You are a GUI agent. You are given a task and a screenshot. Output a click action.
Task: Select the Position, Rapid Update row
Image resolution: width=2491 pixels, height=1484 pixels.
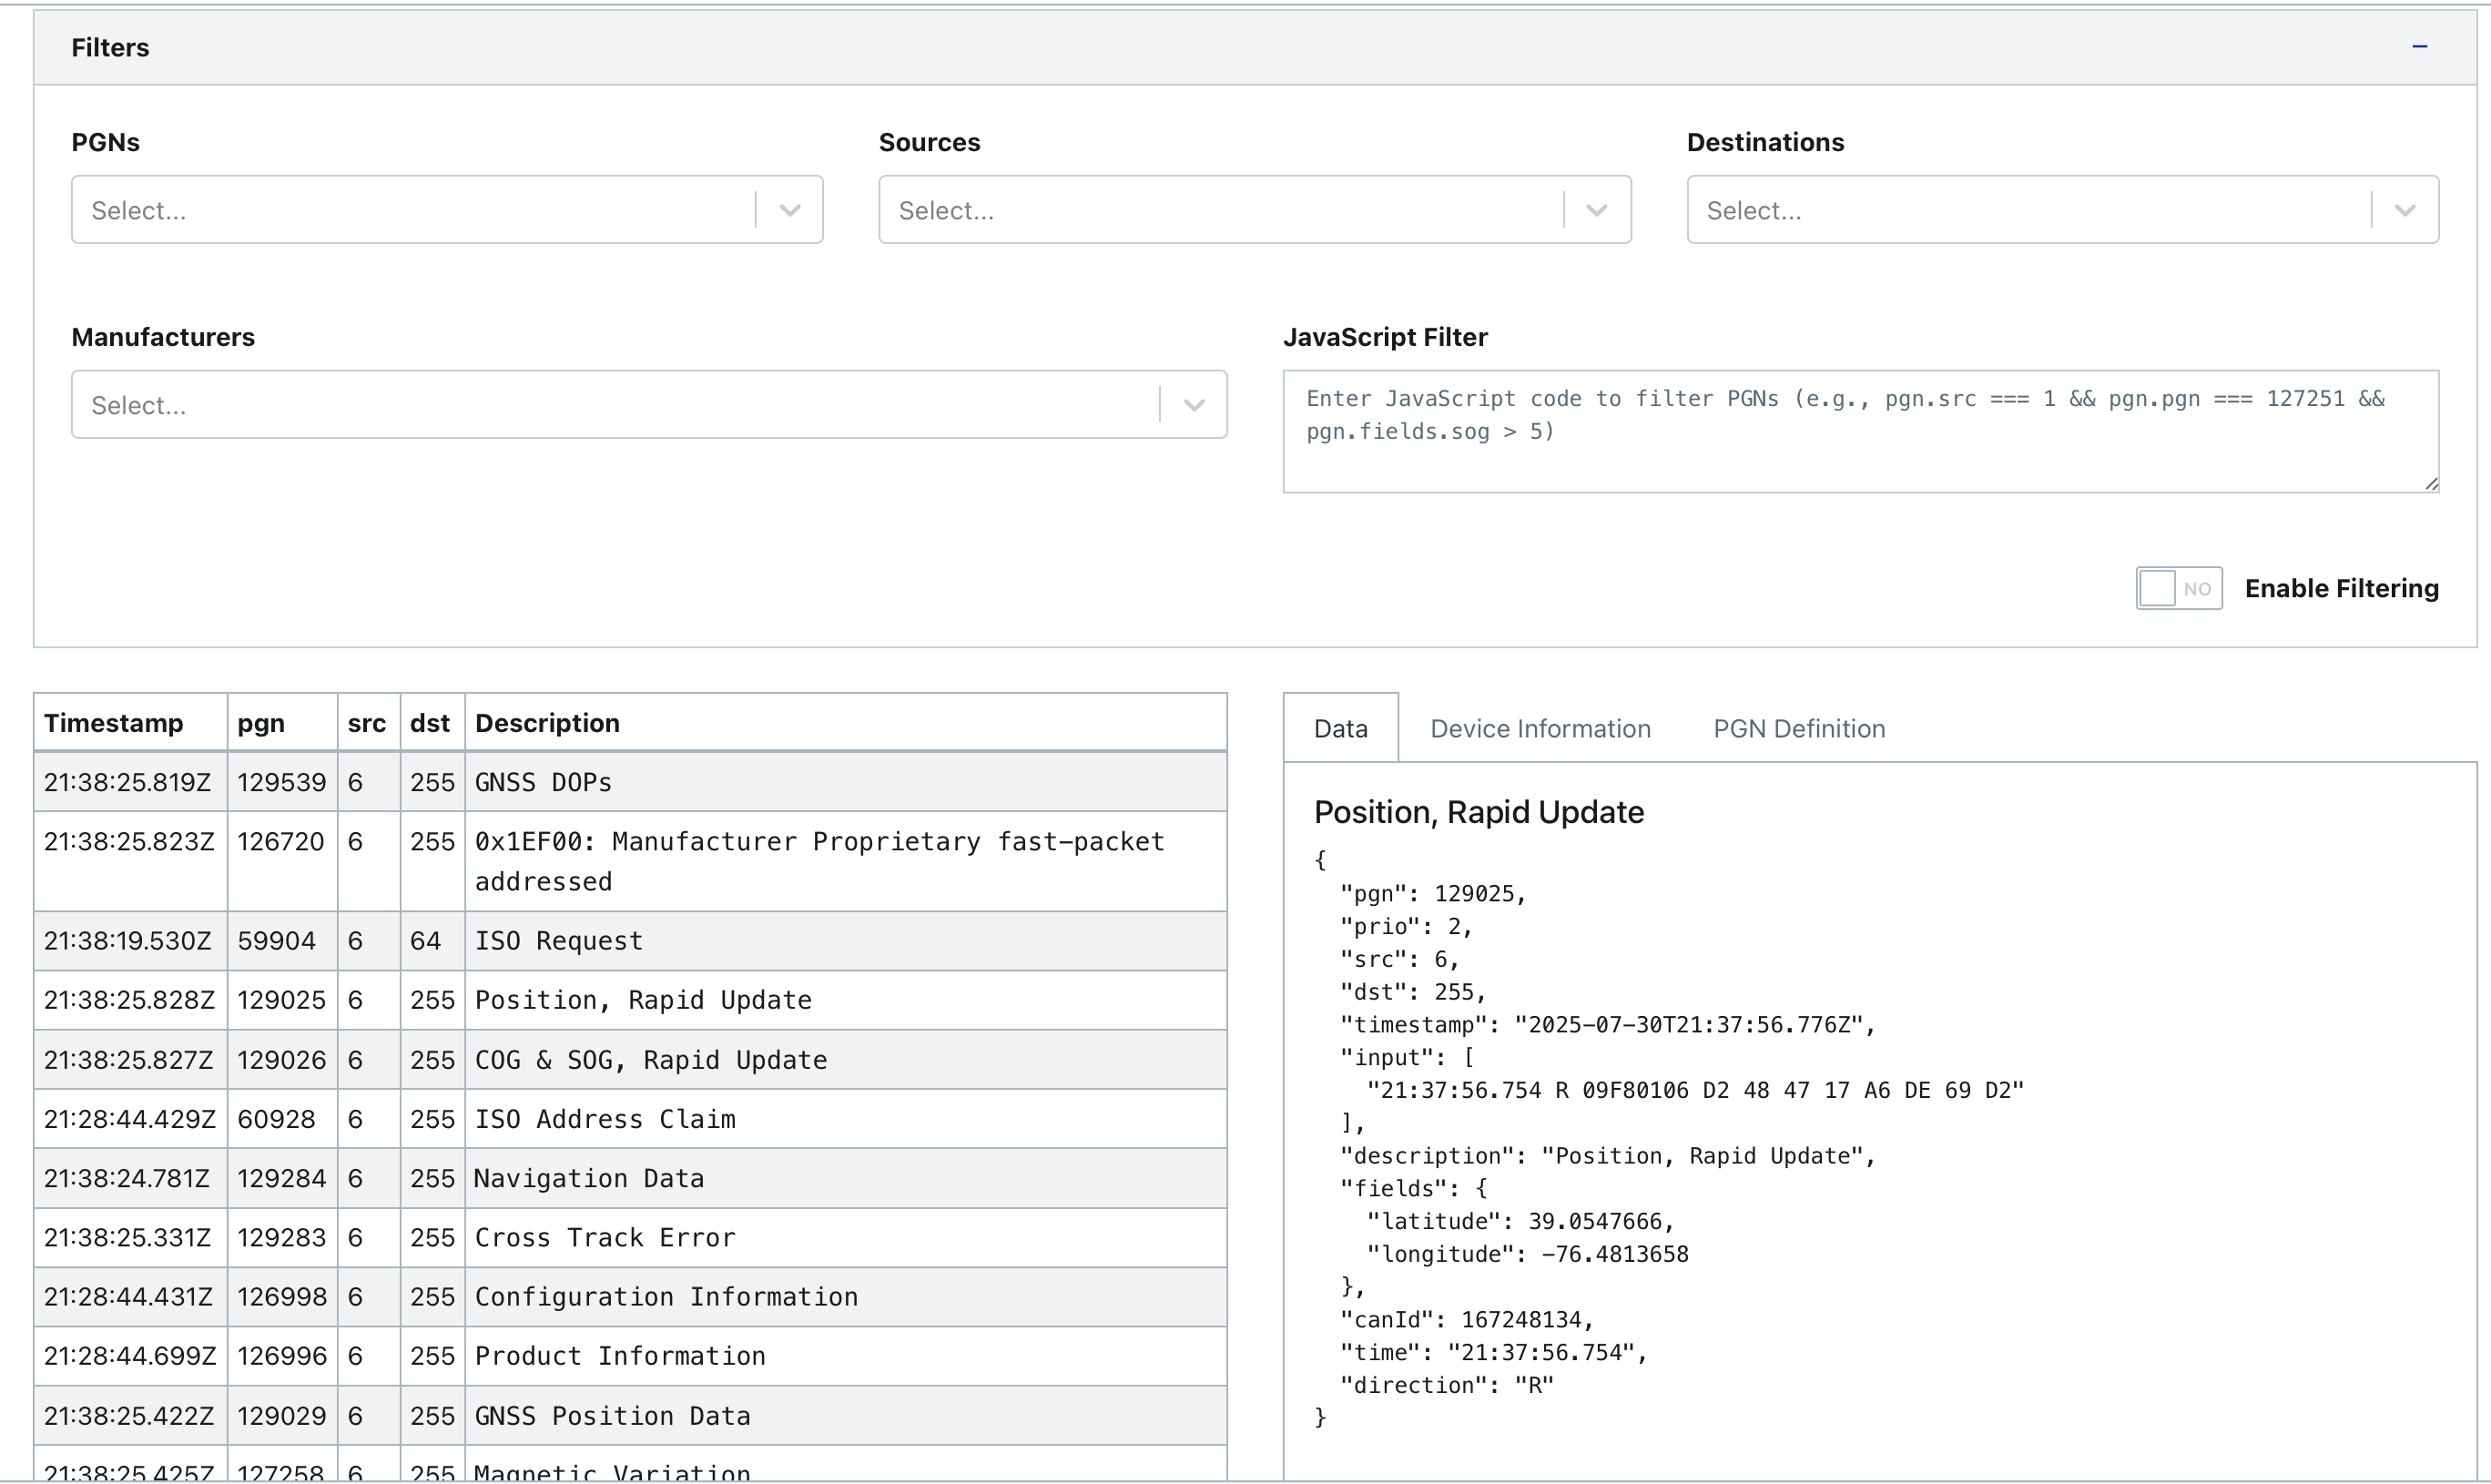[630, 1000]
